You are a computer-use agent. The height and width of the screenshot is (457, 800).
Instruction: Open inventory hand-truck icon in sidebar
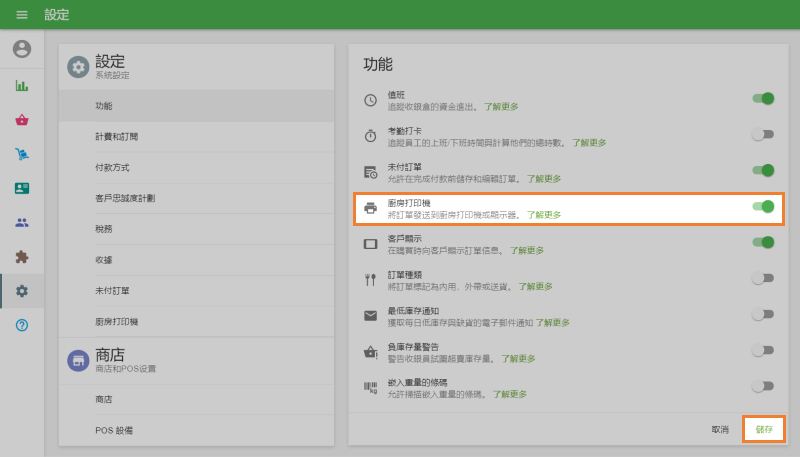point(22,154)
